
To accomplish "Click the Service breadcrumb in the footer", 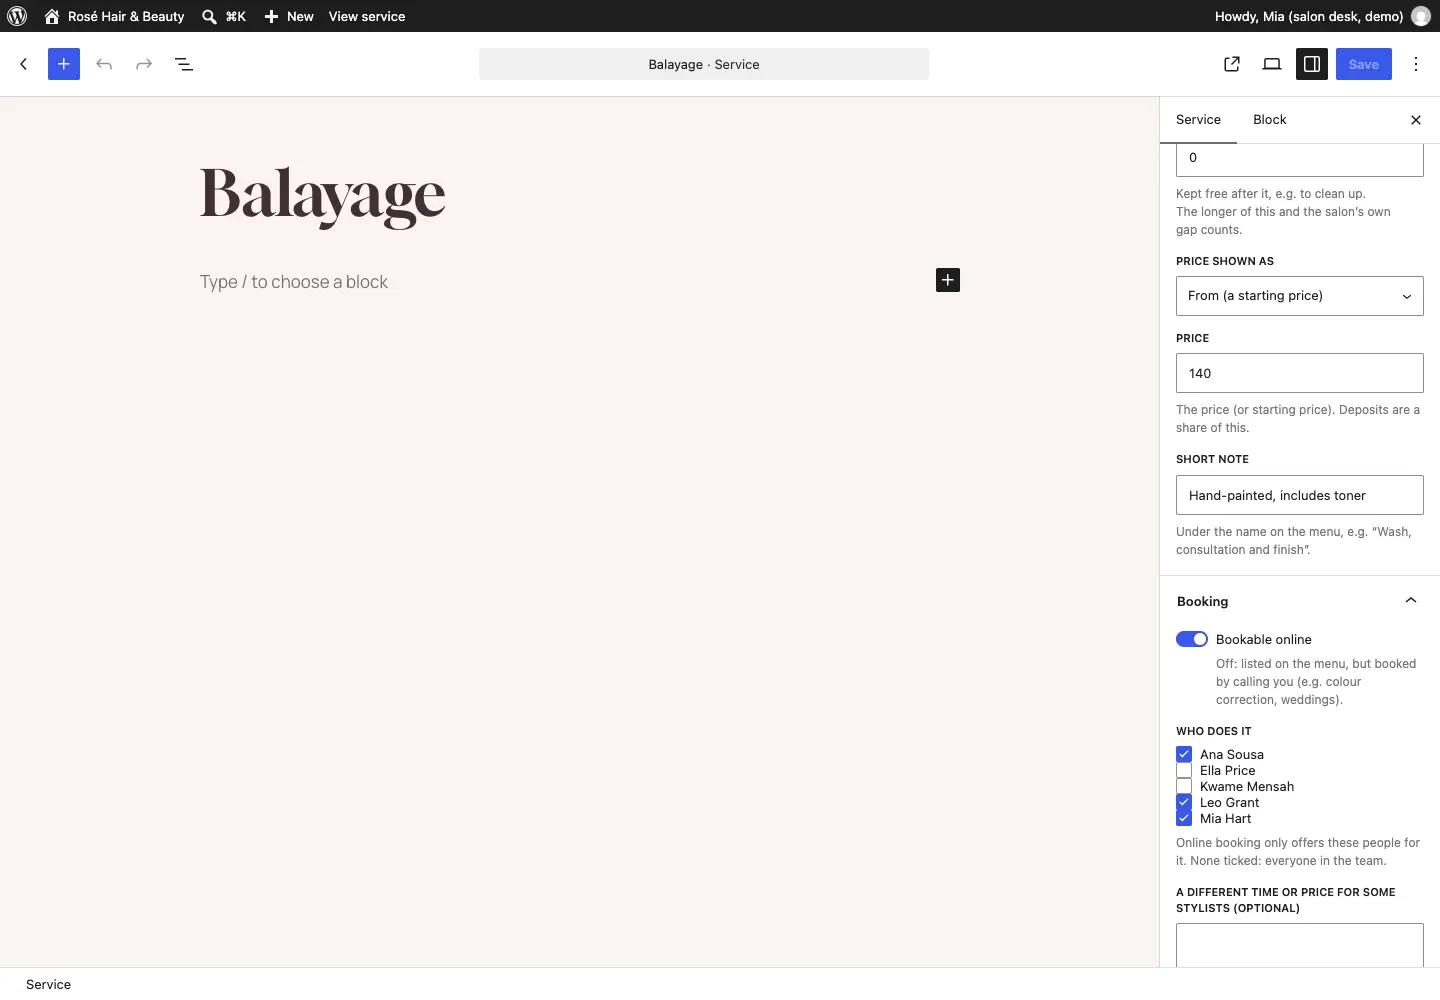I will pos(48,984).
